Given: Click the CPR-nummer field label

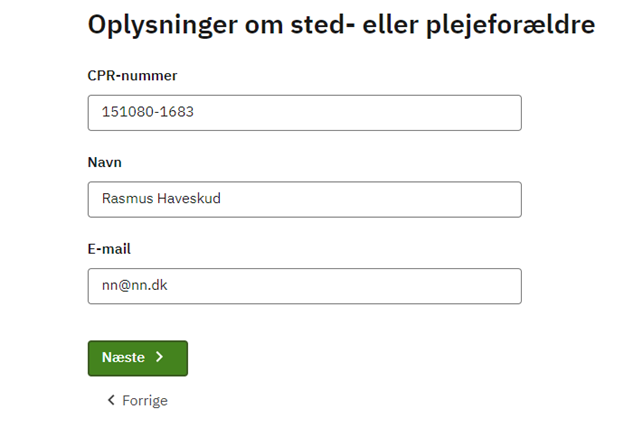Looking at the screenshot, I should click(132, 76).
